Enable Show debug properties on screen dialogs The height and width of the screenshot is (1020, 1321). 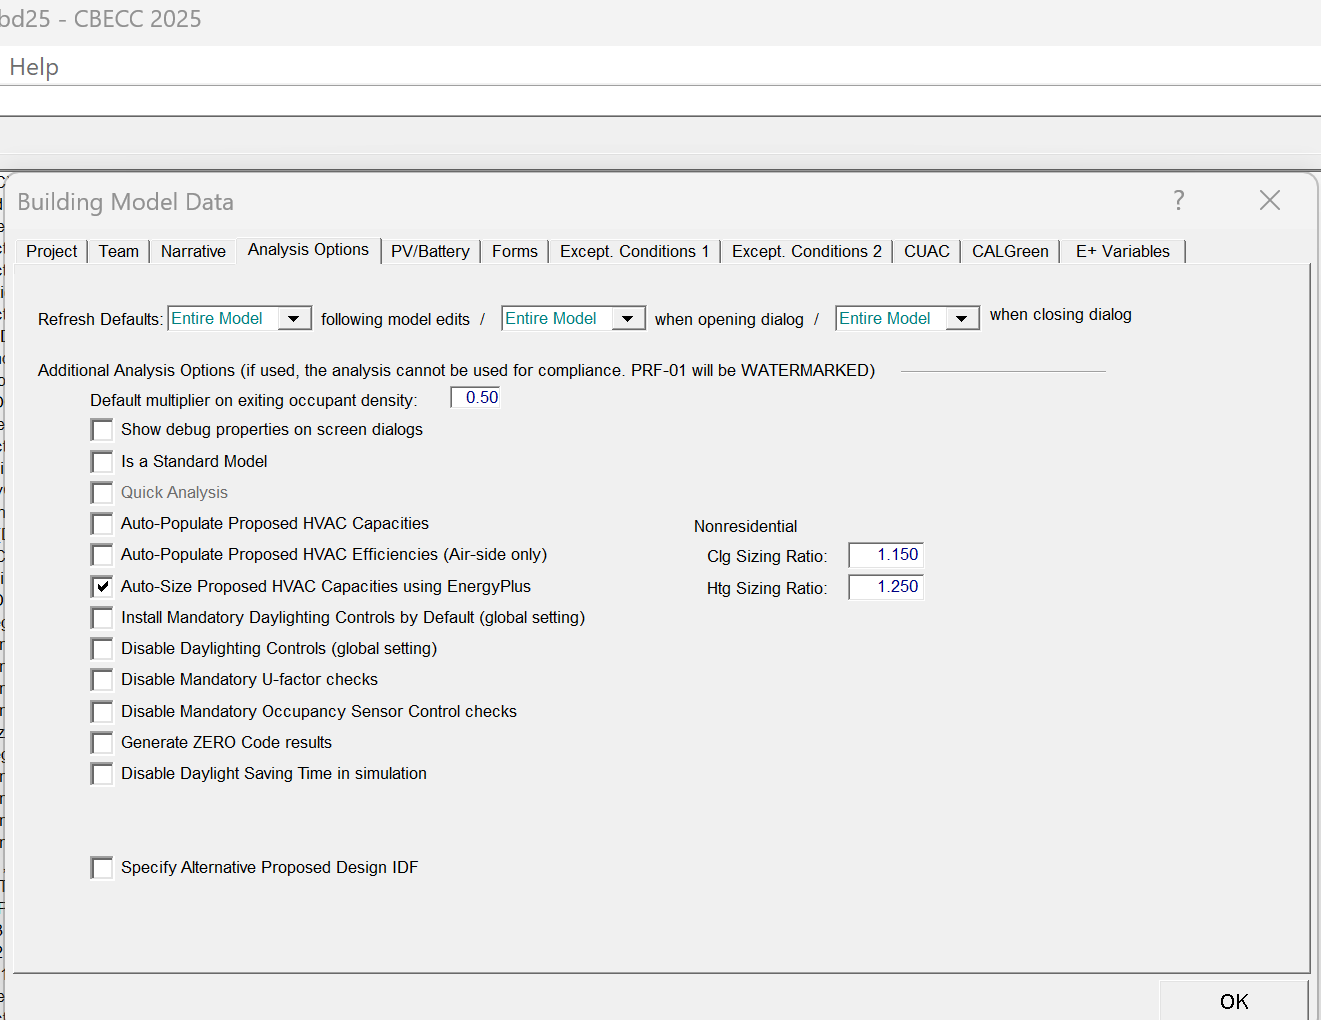point(102,430)
